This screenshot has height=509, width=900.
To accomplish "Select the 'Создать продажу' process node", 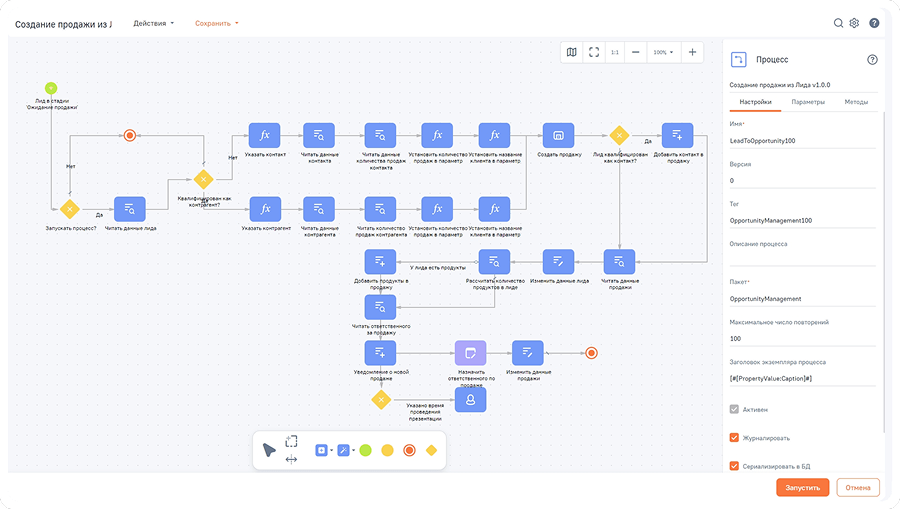I will (558, 135).
